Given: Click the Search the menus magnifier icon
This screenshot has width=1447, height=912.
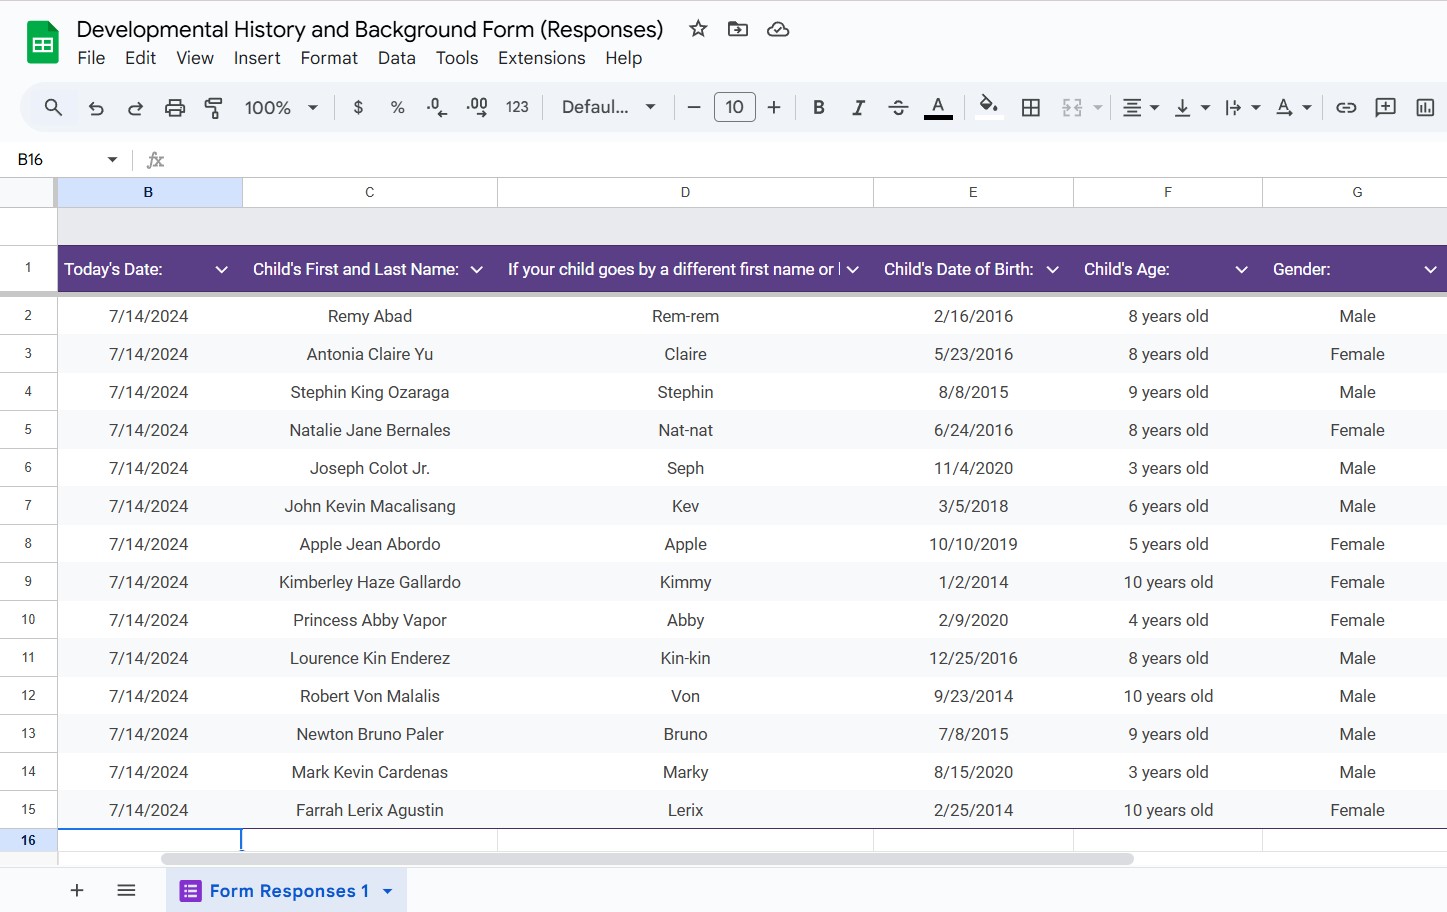Looking at the screenshot, I should (x=54, y=108).
